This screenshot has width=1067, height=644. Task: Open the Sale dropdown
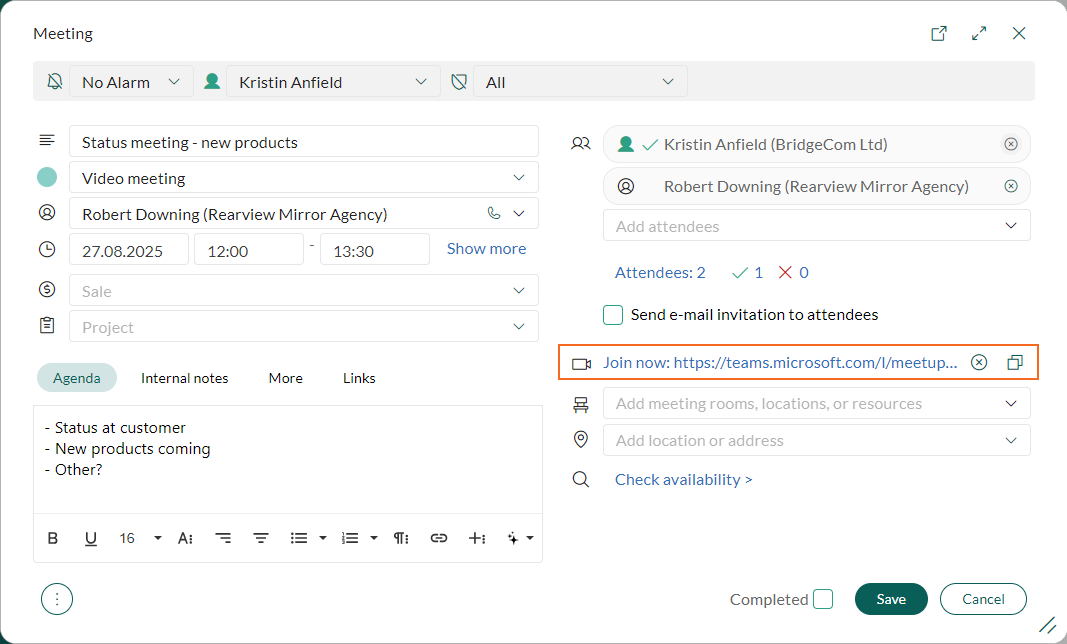(x=519, y=290)
